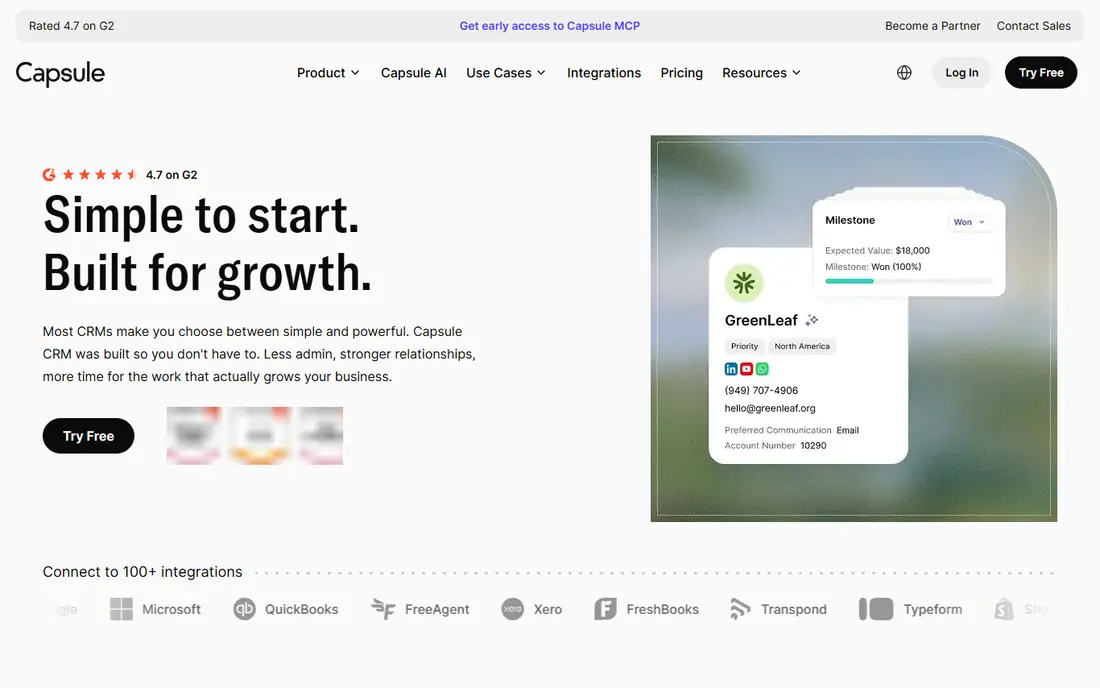Click the FreshBooks integration name
The width and height of the screenshot is (1100, 688).
(x=662, y=609)
